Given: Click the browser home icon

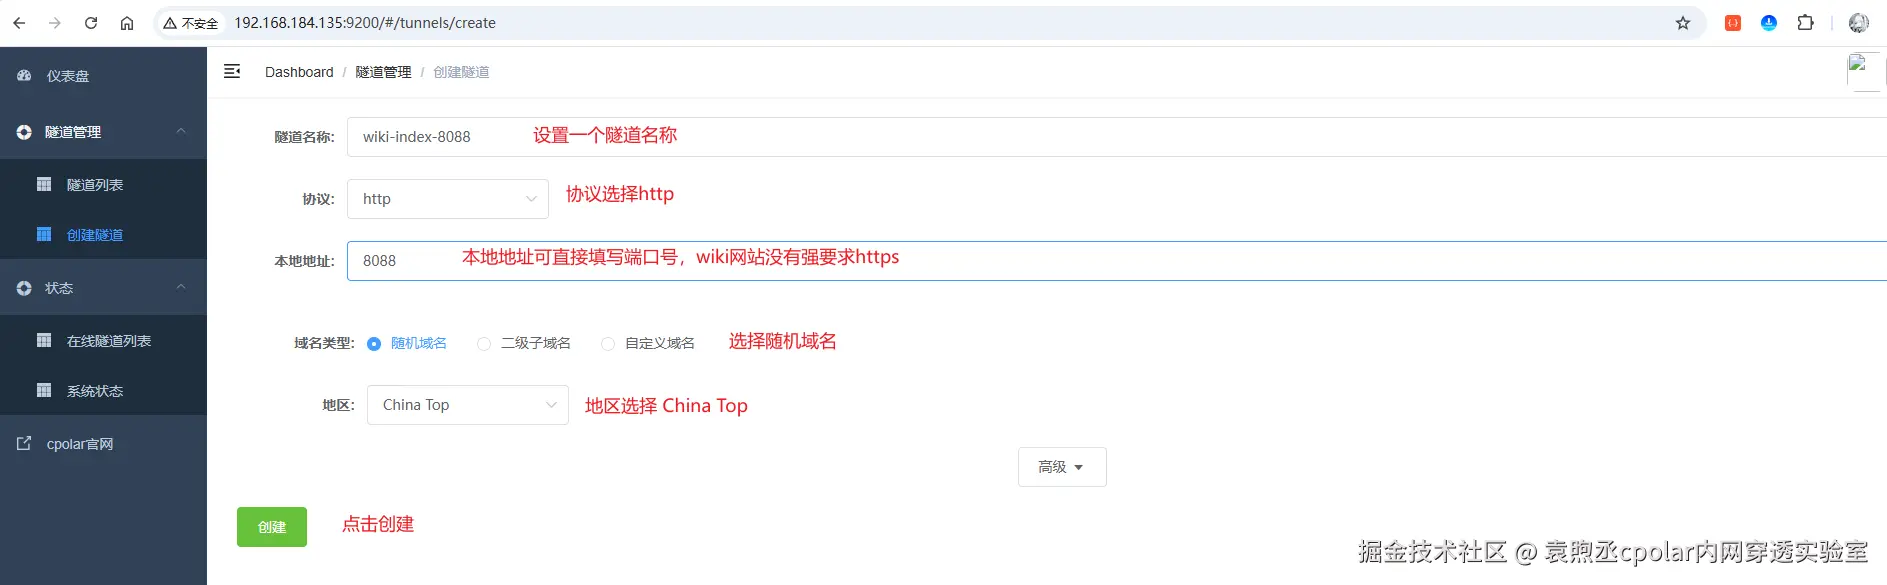Looking at the screenshot, I should pos(127,23).
